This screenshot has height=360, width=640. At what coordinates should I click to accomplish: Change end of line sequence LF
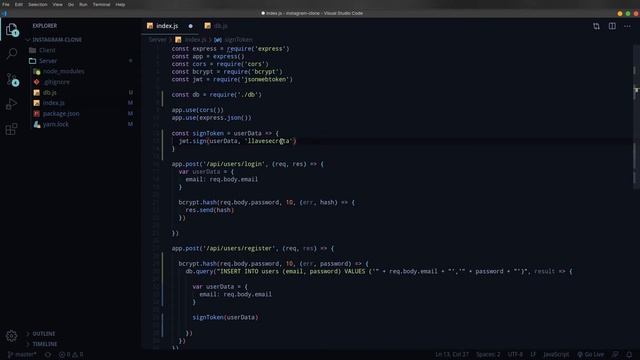point(533,354)
